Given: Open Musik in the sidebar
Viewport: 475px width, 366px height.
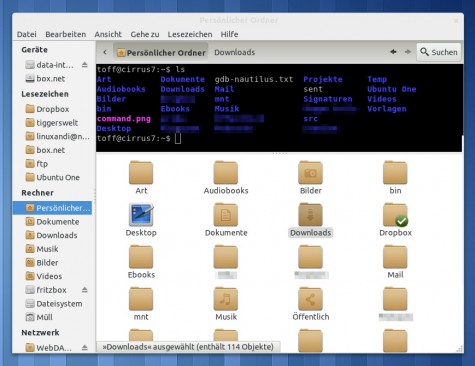Looking at the screenshot, I should point(52,249).
